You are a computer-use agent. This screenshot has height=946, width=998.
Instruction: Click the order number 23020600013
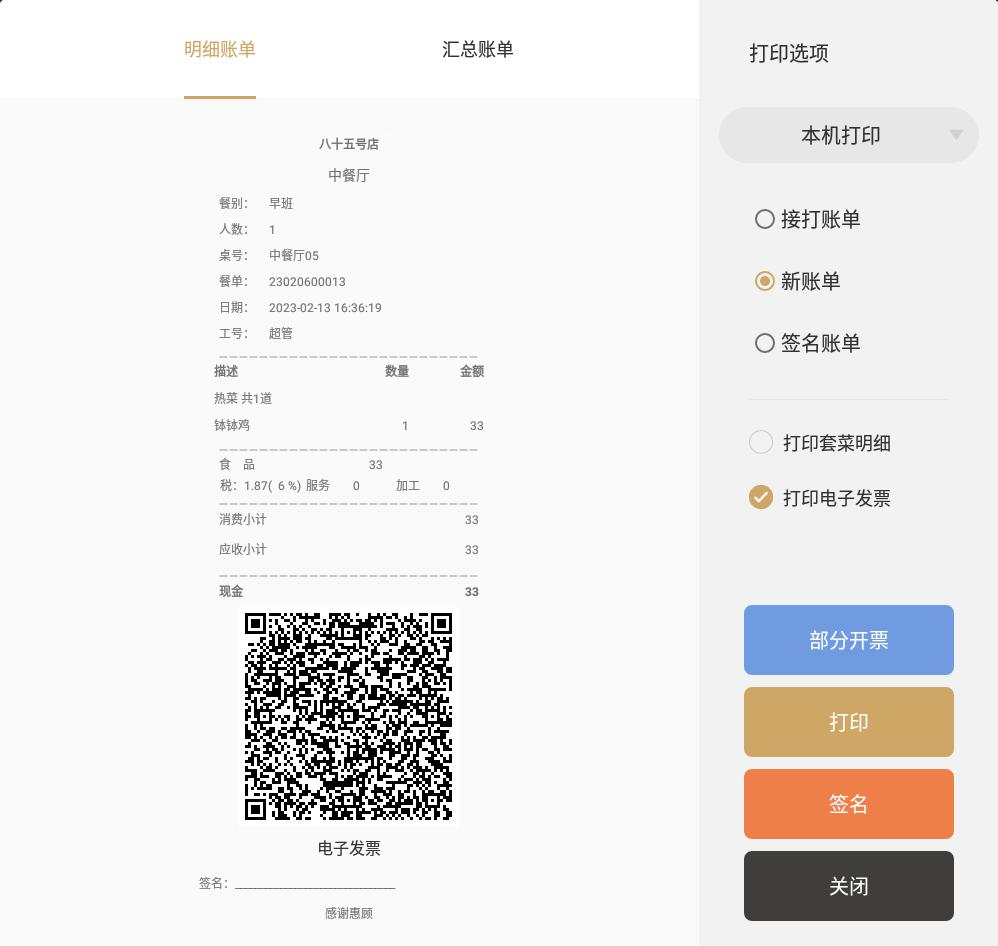(x=307, y=281)
